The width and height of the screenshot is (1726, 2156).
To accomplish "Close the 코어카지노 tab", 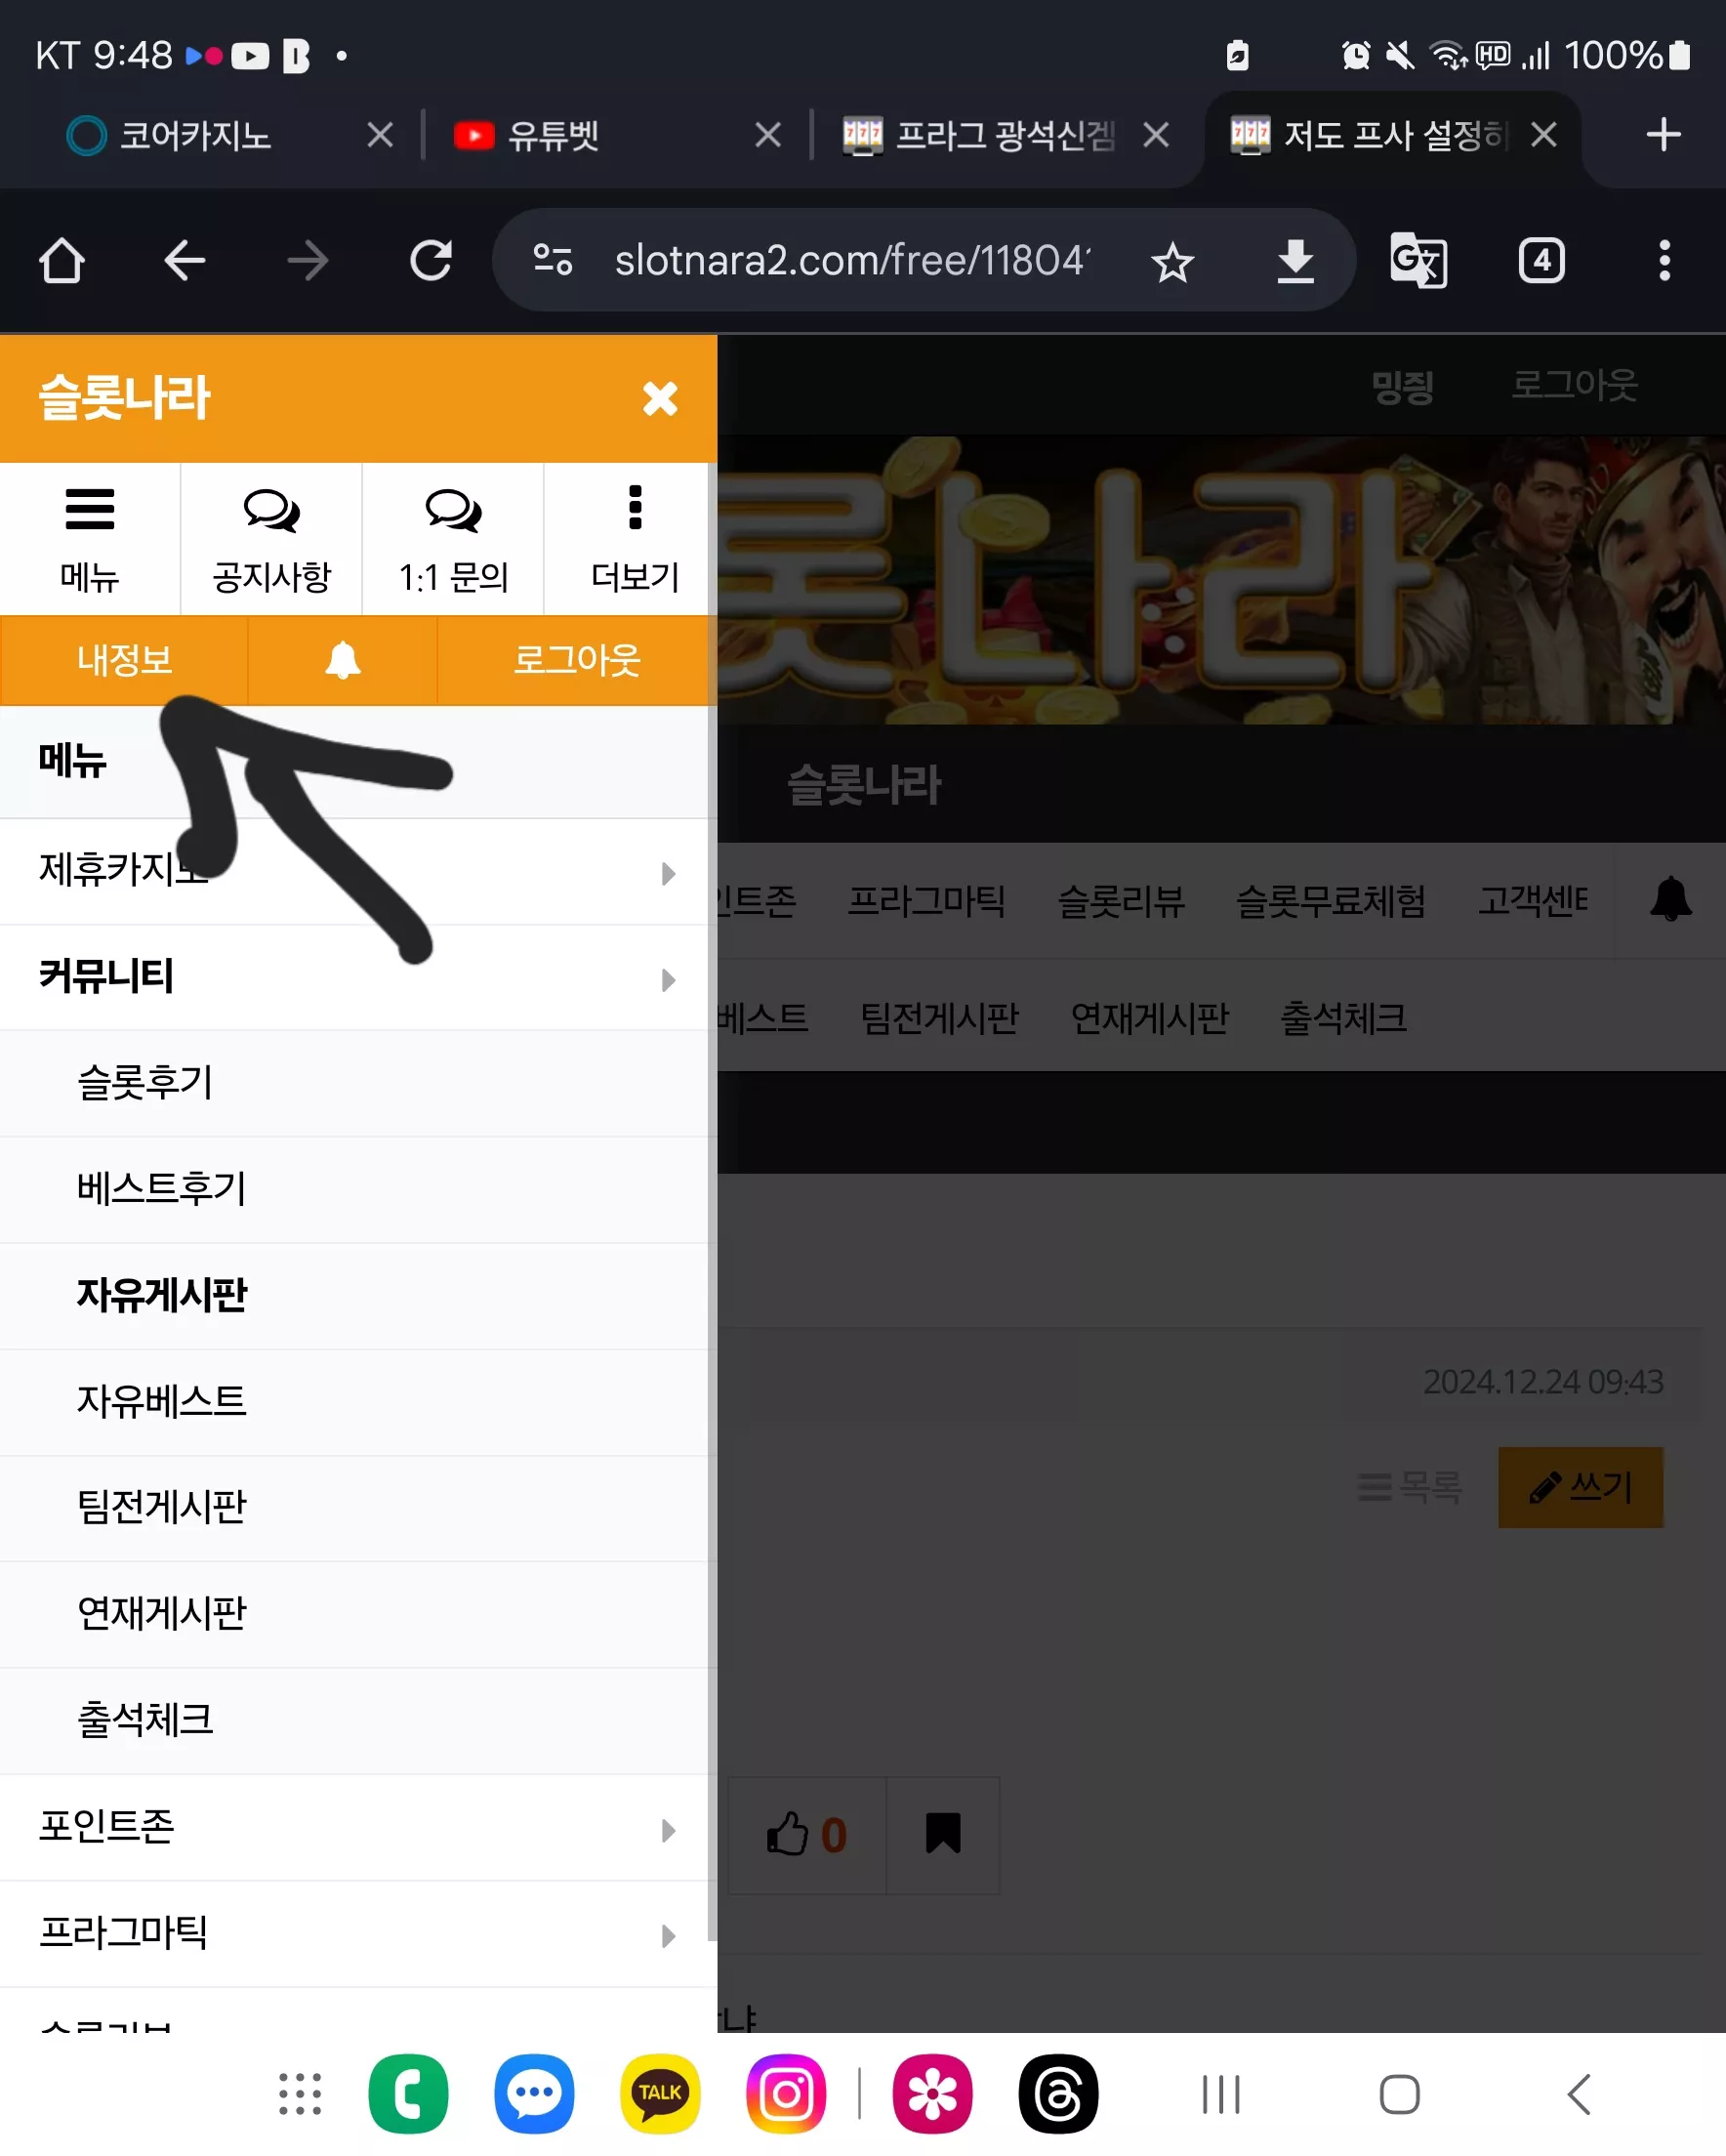I will pyautogui.click(x=380, y=135).
